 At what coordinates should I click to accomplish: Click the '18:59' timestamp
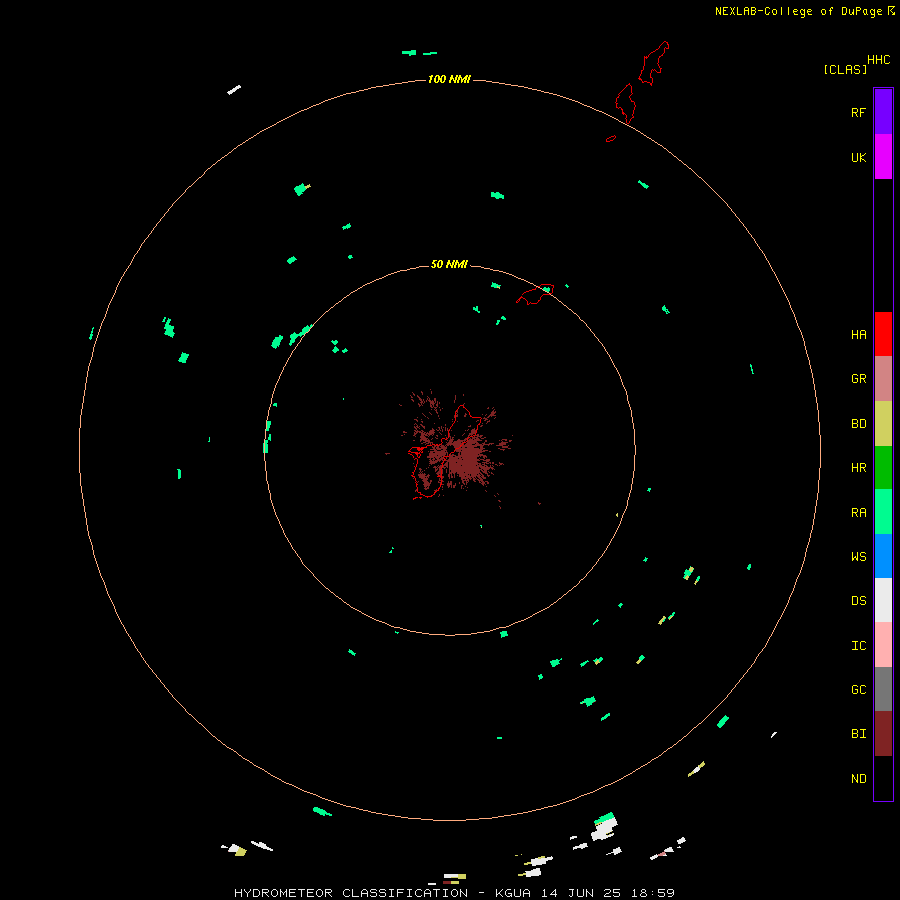[x=652, y=893]
